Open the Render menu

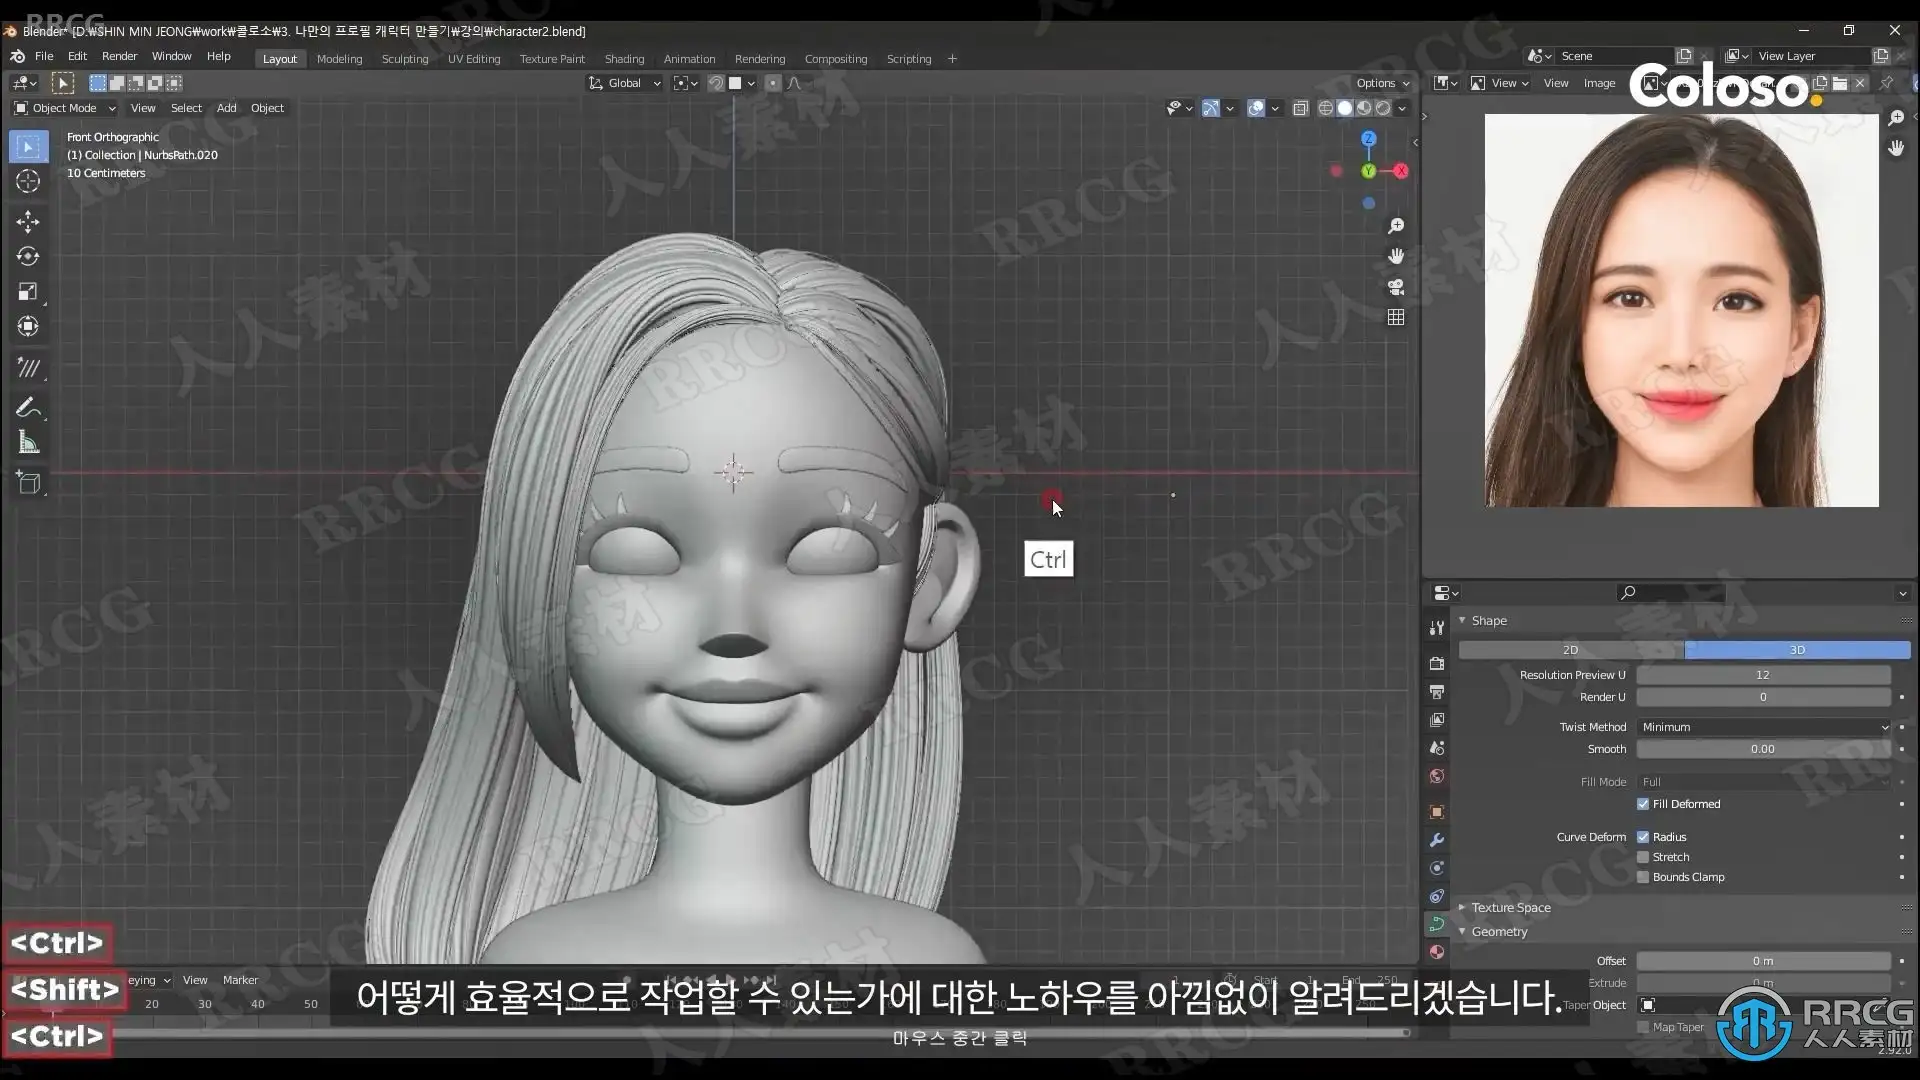coord(119,56)
